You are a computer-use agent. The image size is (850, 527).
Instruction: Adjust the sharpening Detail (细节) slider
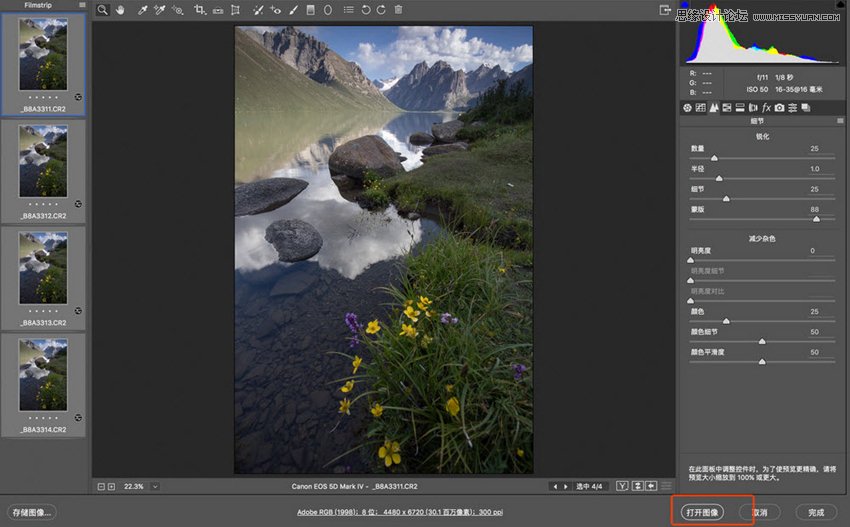coord(726,199)
